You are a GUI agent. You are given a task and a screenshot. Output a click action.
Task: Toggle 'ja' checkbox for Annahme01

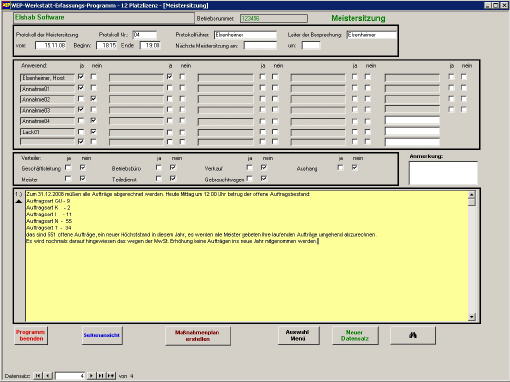pos(81,88)
